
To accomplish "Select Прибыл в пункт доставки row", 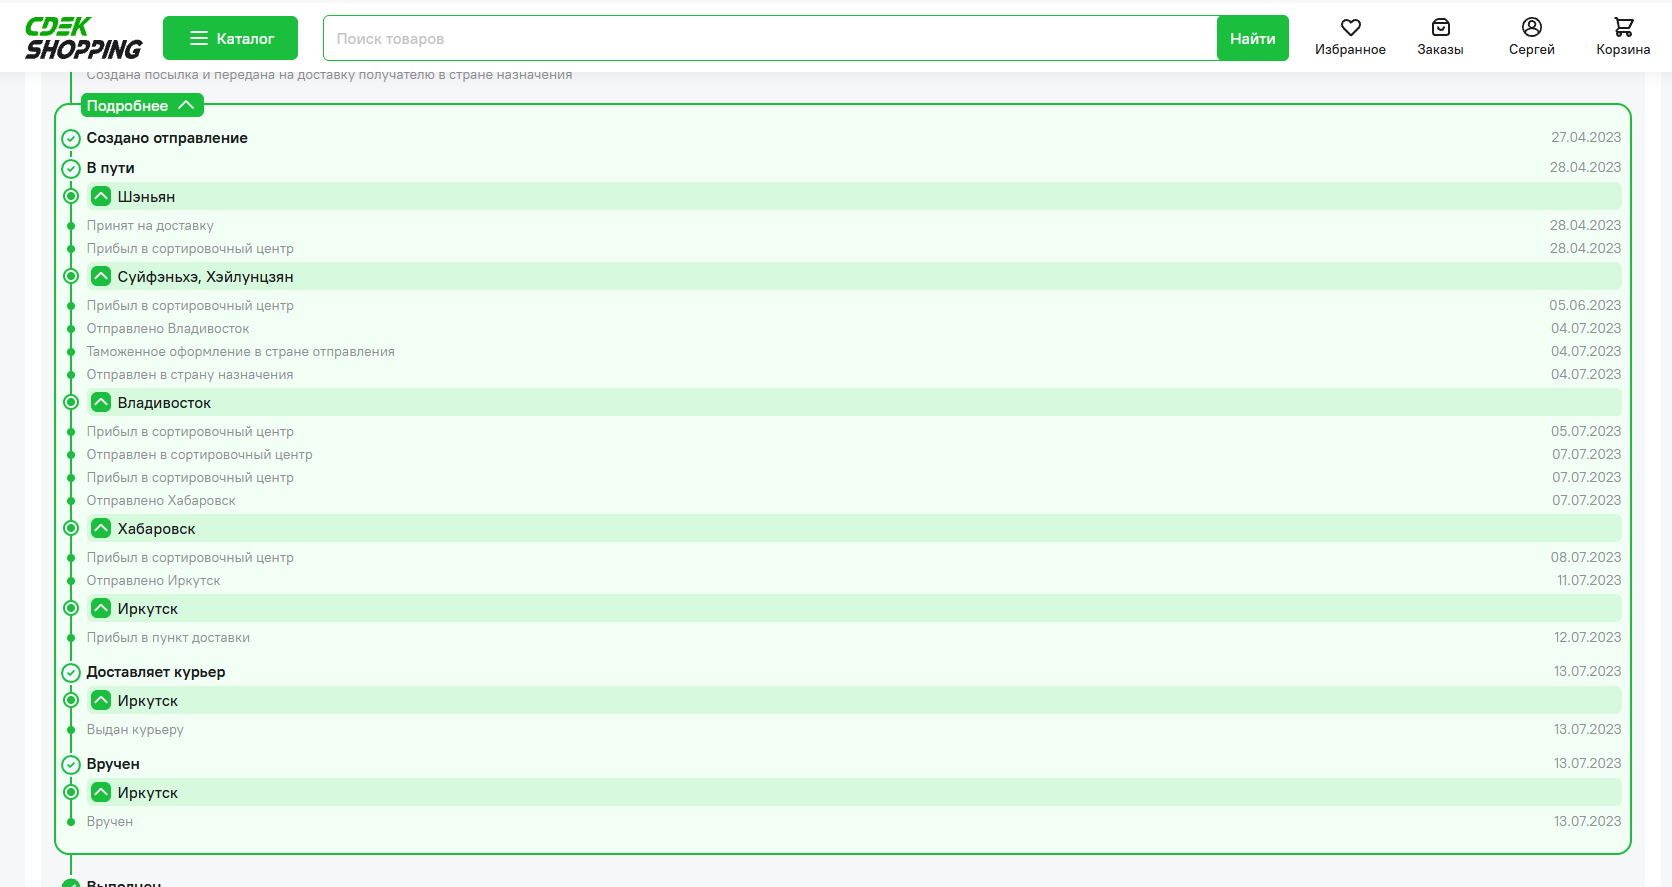I will pos(853,637).
